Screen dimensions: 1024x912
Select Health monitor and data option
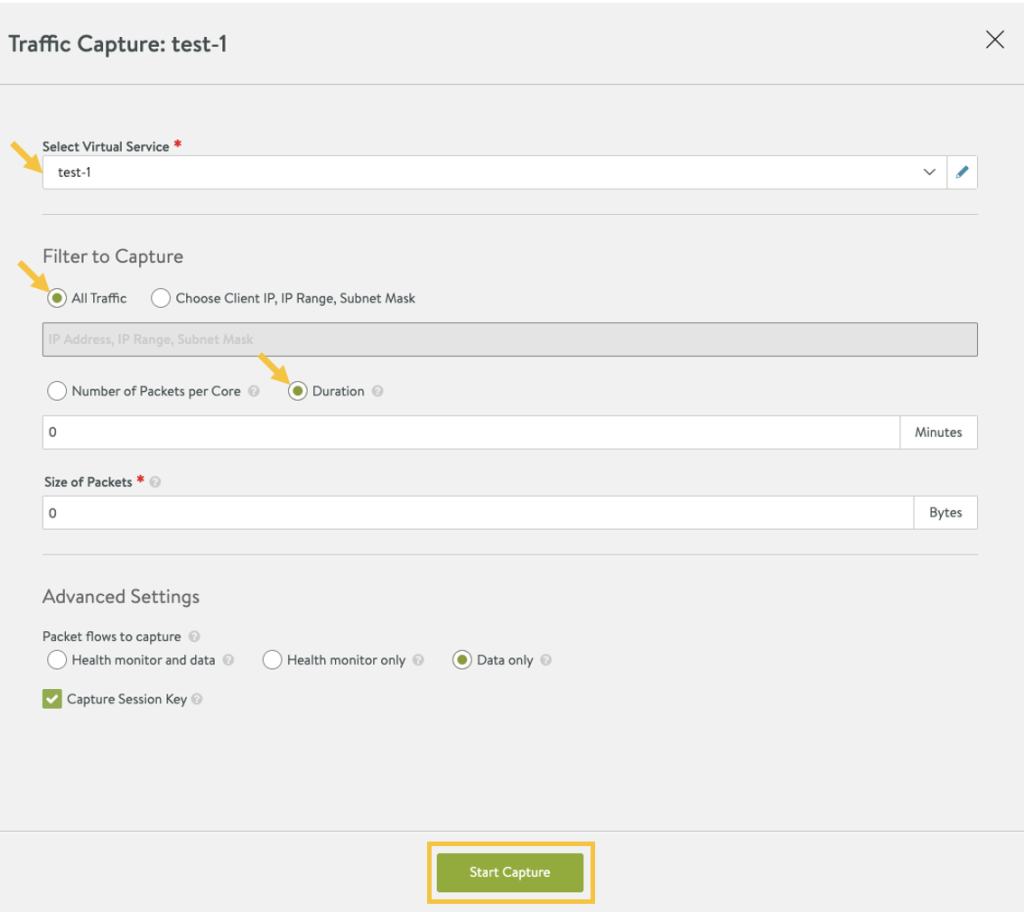(x=57, y=660)
